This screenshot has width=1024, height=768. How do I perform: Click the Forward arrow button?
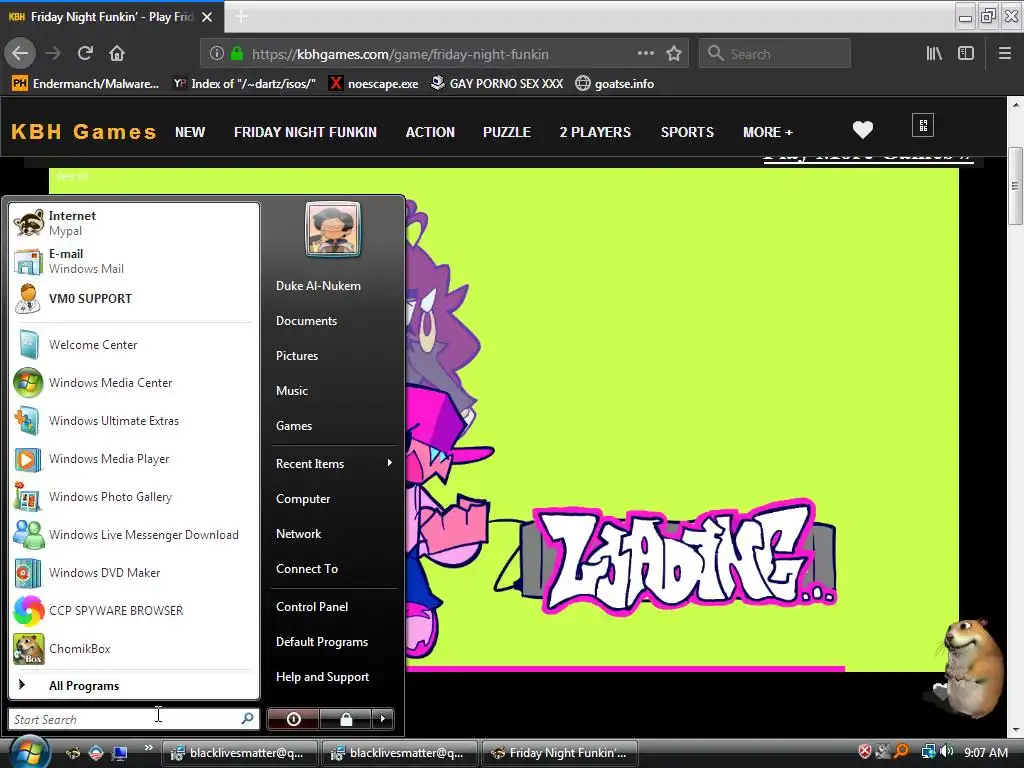53,54
